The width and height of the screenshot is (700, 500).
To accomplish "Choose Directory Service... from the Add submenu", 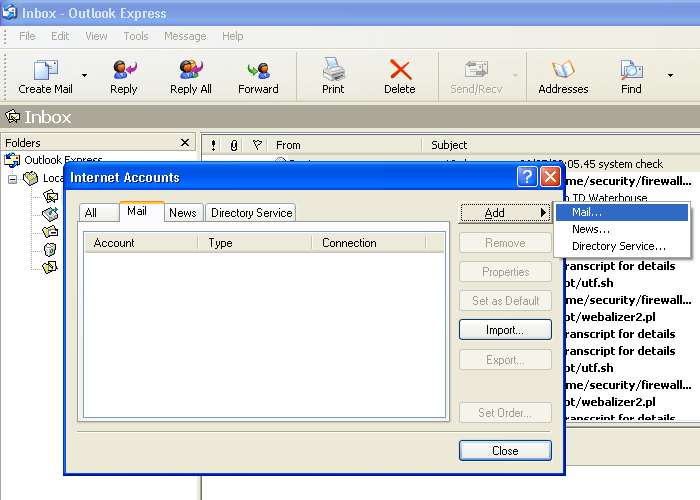I will 621,246.
